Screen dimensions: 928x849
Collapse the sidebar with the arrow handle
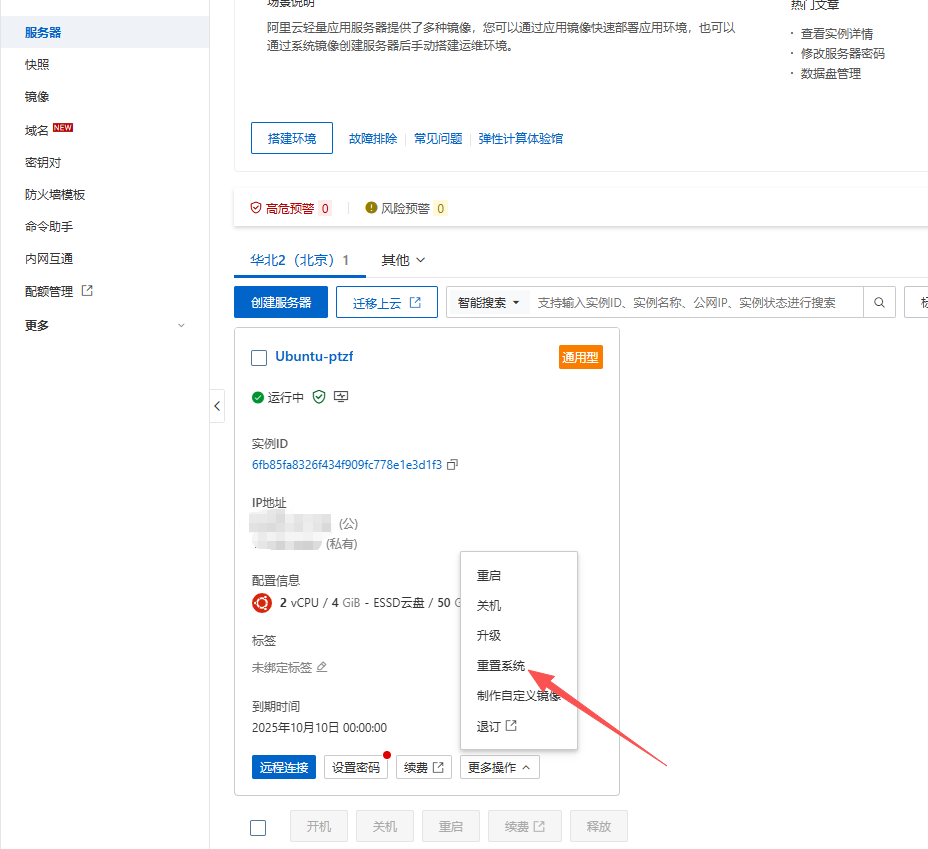tap(217, 406)
